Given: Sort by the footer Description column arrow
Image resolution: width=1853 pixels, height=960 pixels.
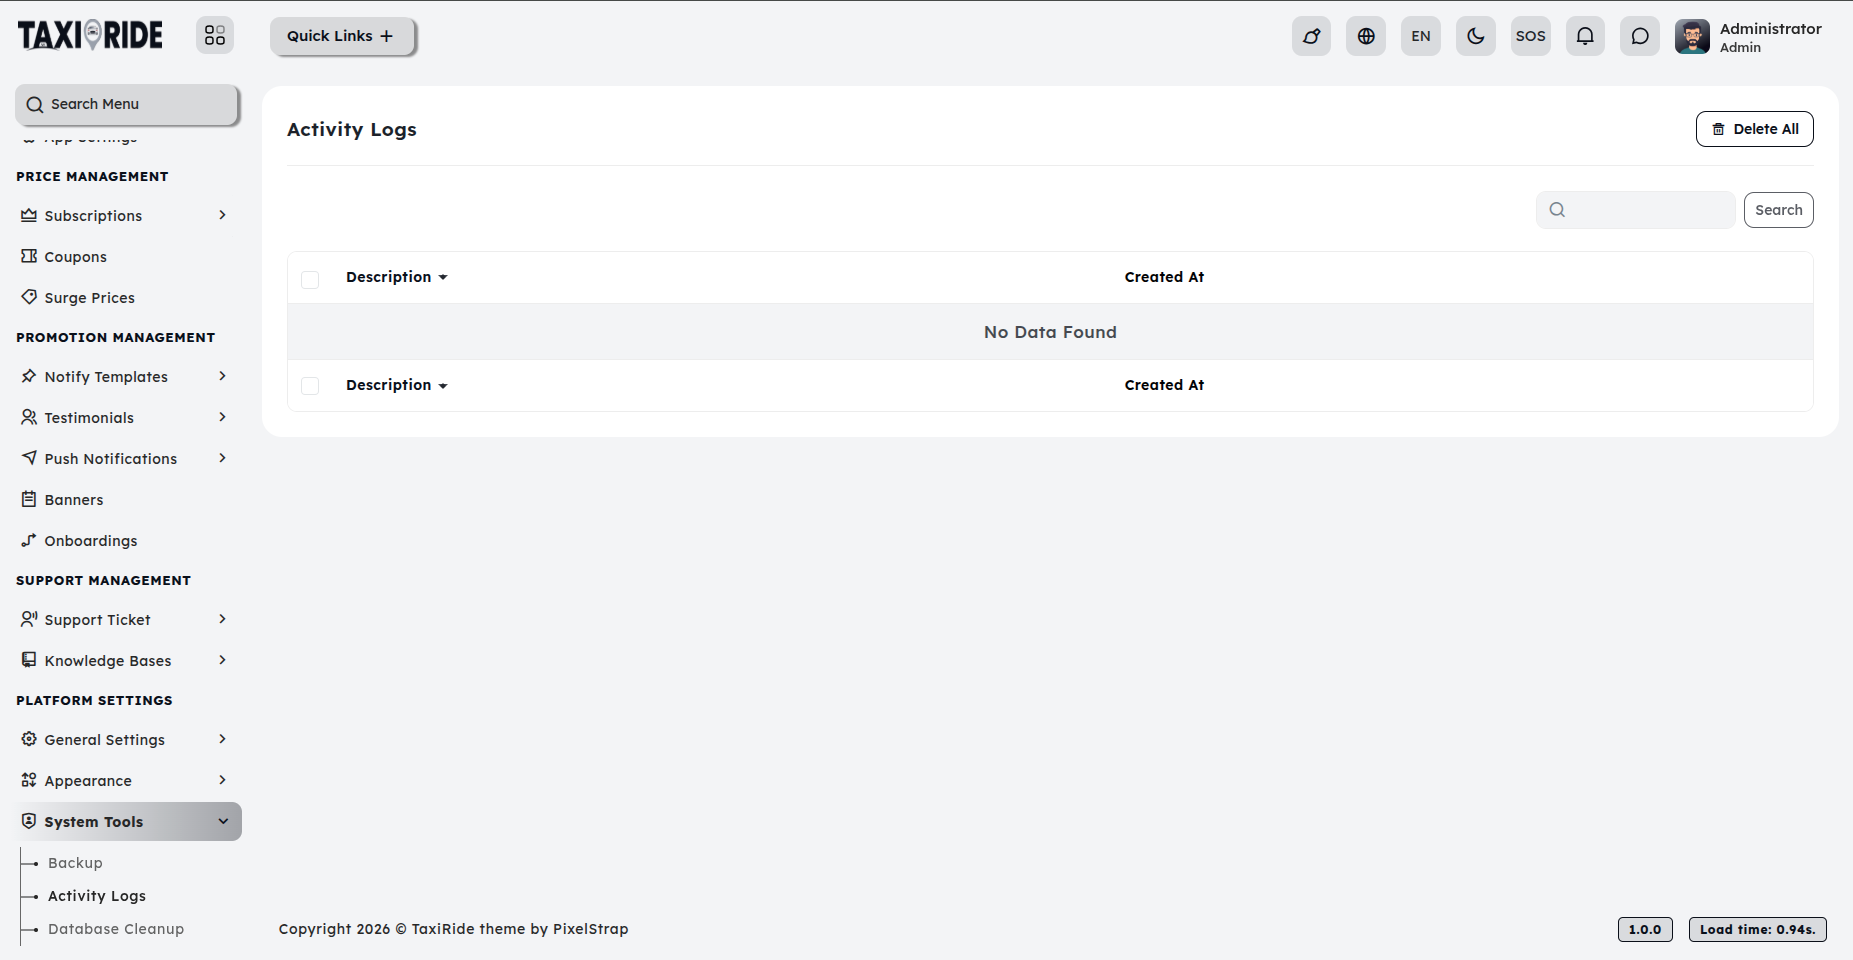Looking at the screenshot, I should pos(443,386).
